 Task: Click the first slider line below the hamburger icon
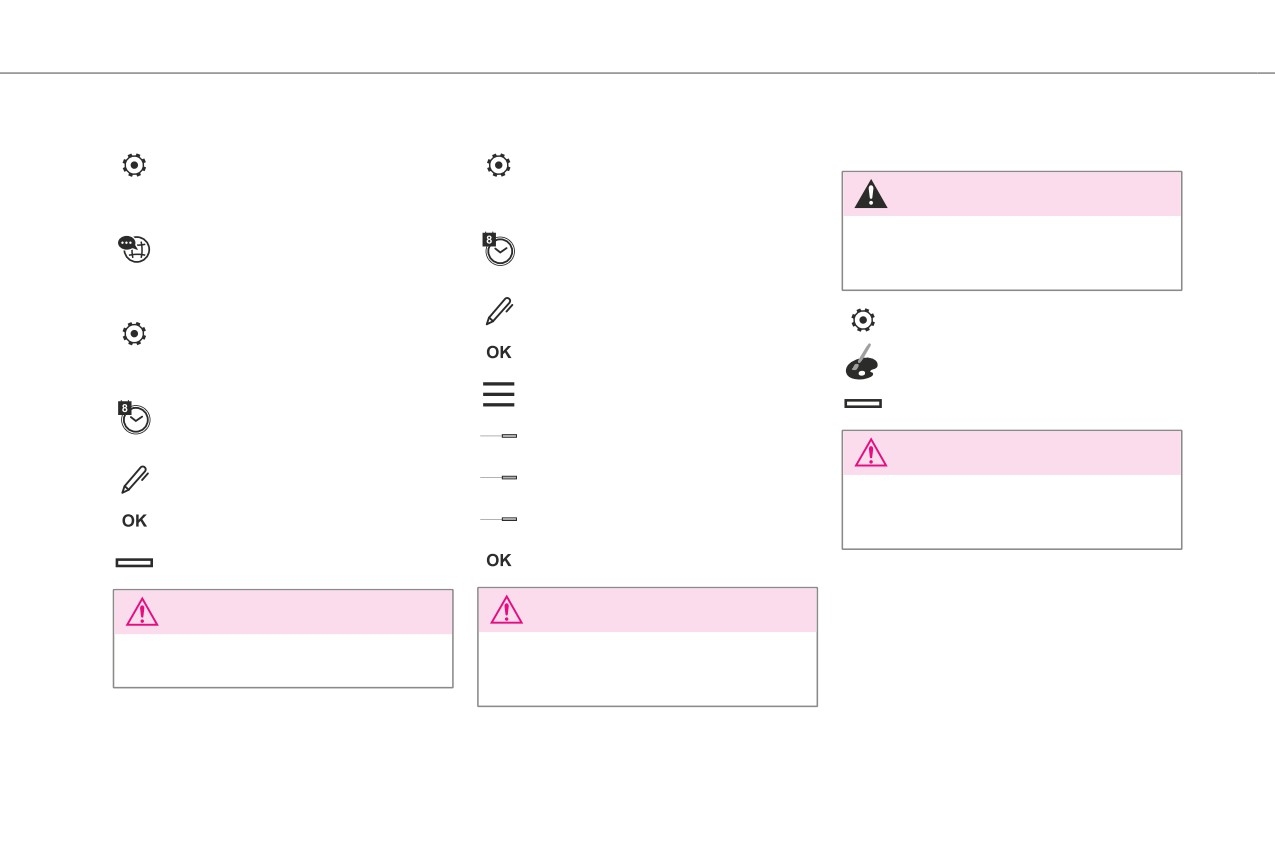[498, 436]
